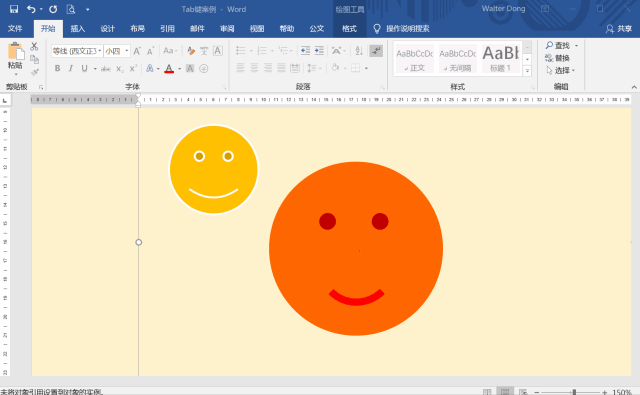
Task: Click the Cut scissors icon
Action: tap(34, 46)
